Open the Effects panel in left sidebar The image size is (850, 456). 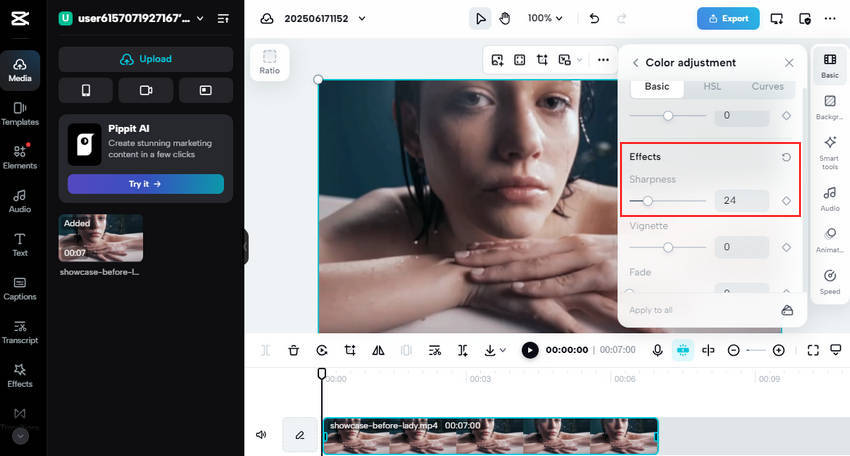pos(20,376)
